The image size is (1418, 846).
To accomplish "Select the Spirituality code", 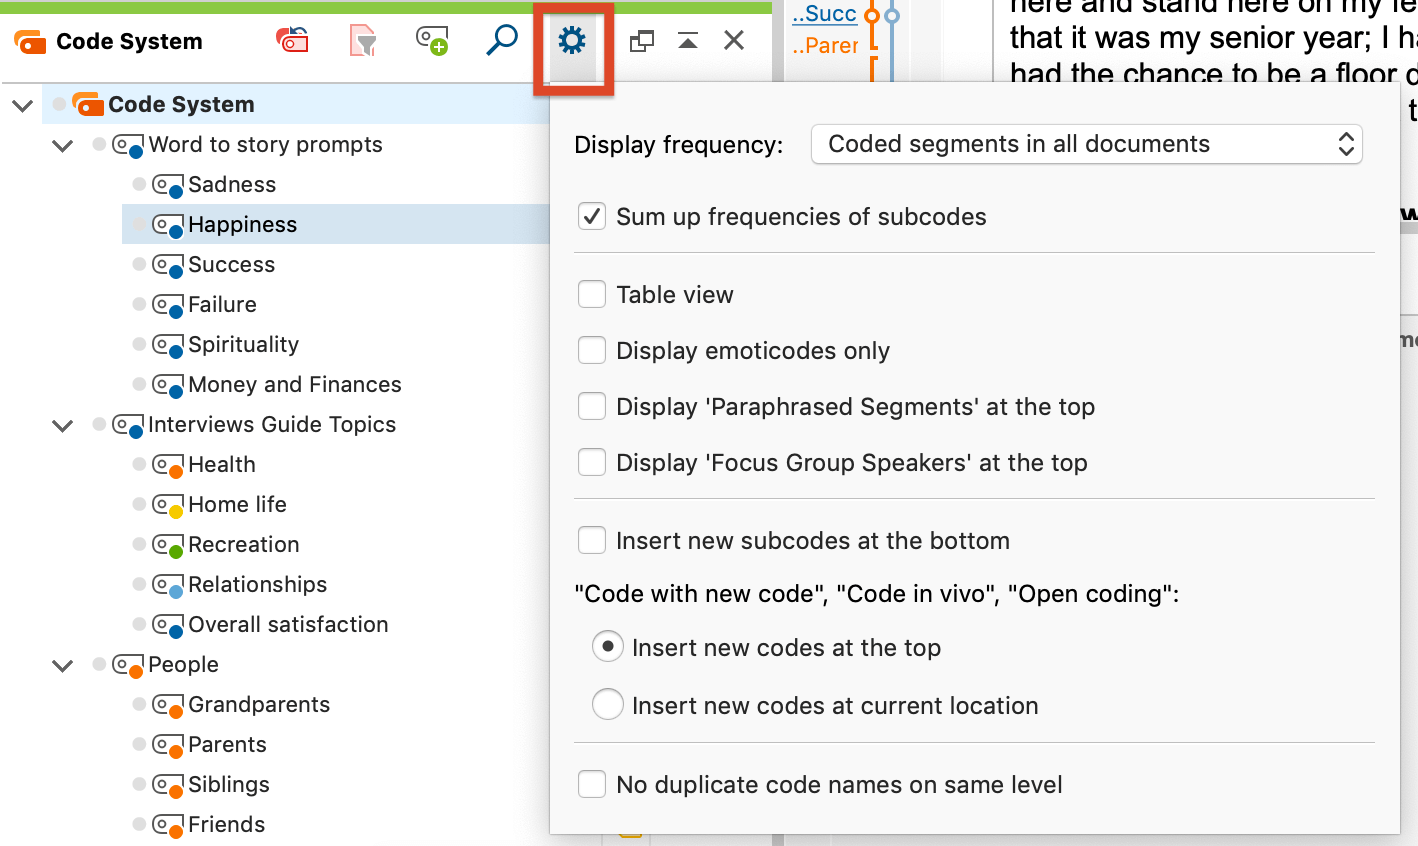I will click(x=243, y=345).
